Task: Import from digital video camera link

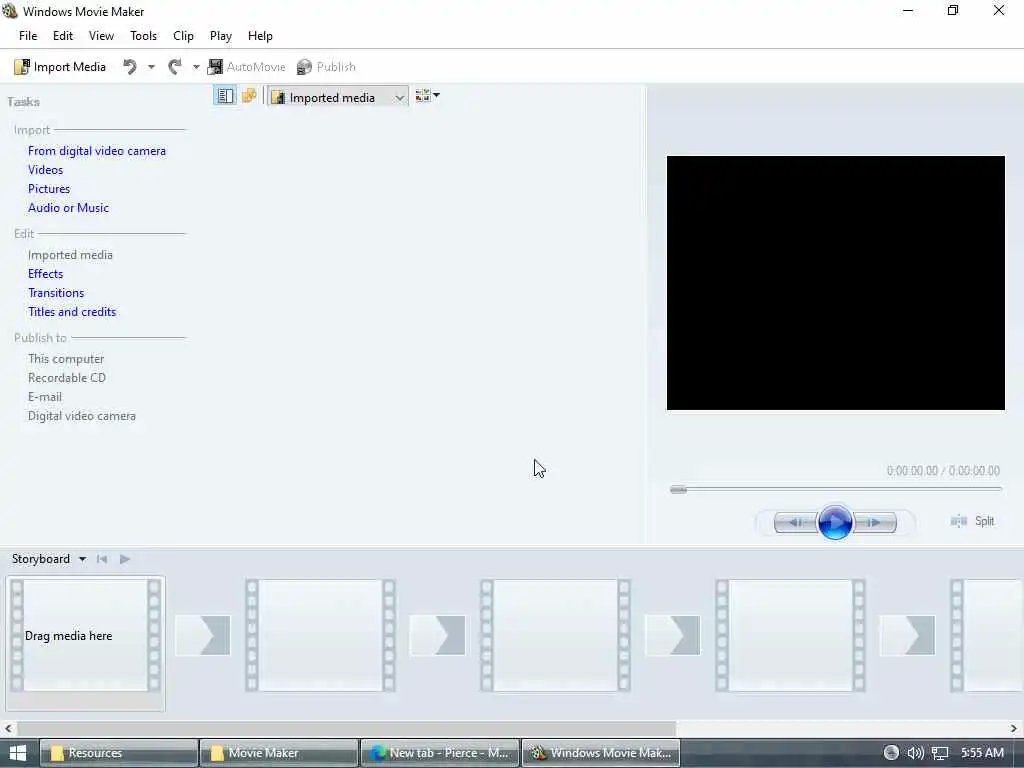Action: tap(97, 151)
